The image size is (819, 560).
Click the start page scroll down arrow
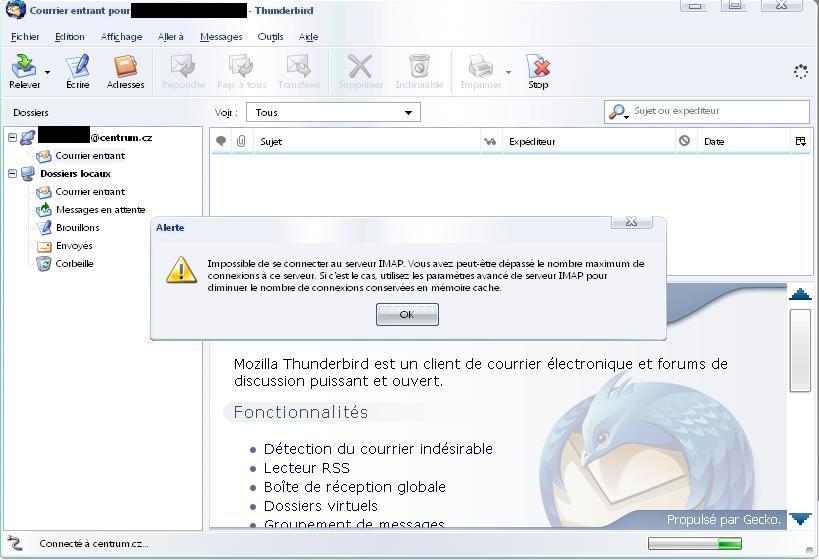tap(800, 519)
